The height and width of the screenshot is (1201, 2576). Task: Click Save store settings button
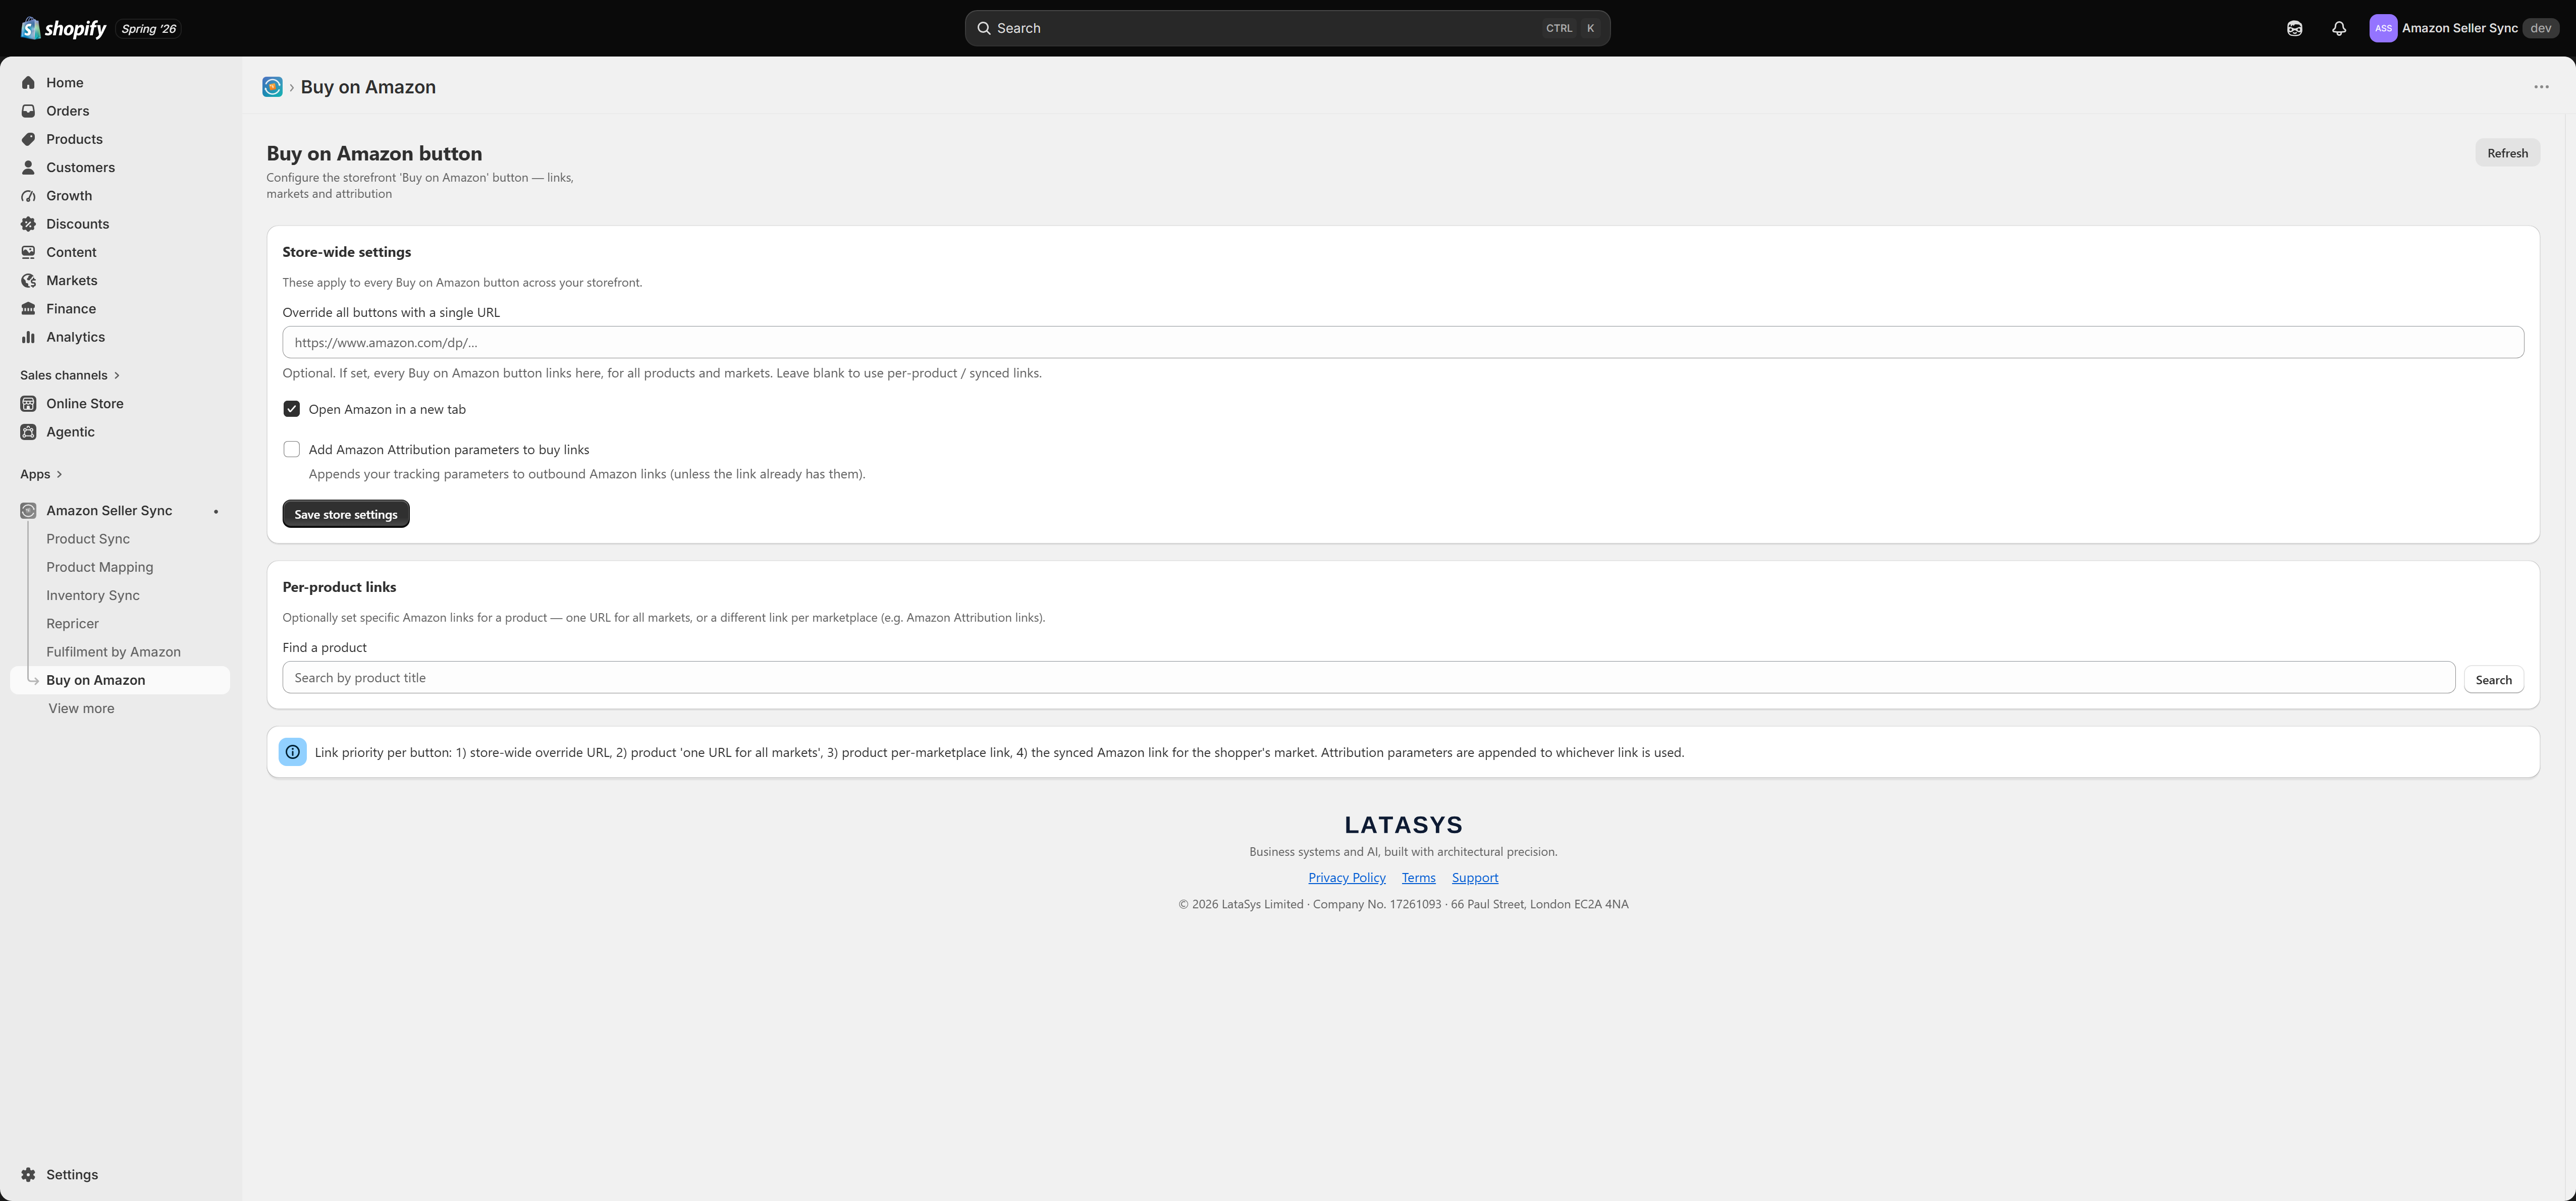tap(345, 514)
